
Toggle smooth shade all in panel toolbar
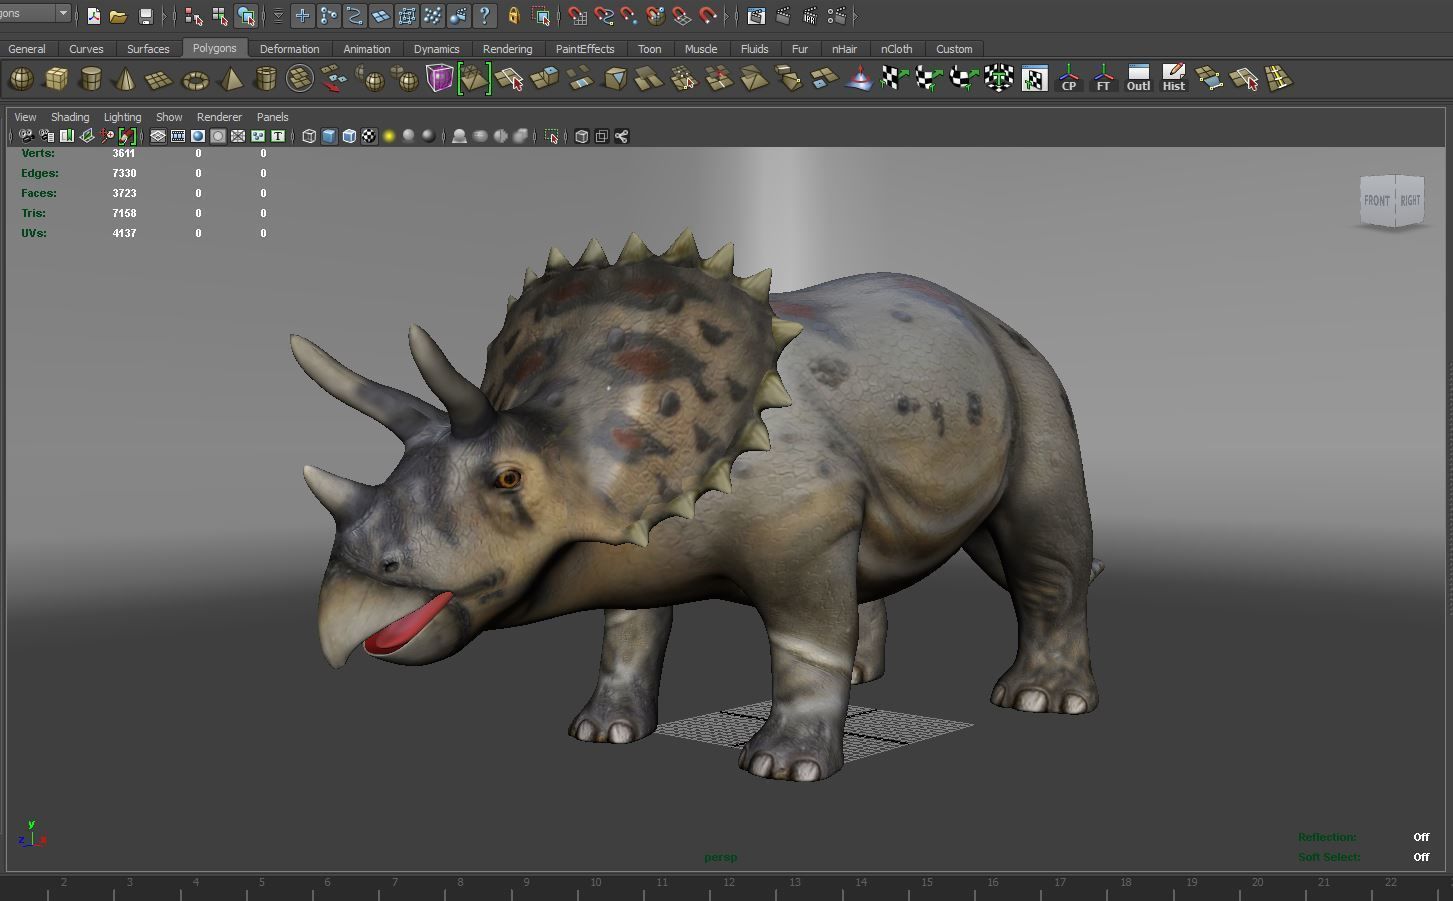coord(329,136)
